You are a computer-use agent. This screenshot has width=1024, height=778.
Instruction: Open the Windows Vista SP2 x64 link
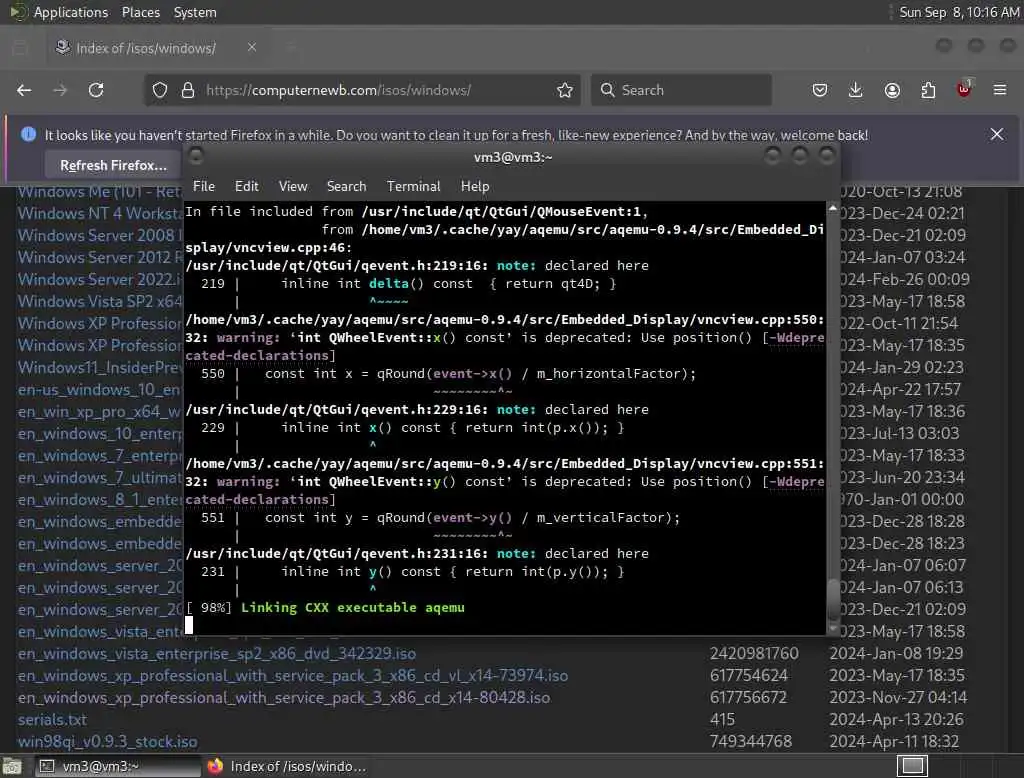(x=100, y=301)
